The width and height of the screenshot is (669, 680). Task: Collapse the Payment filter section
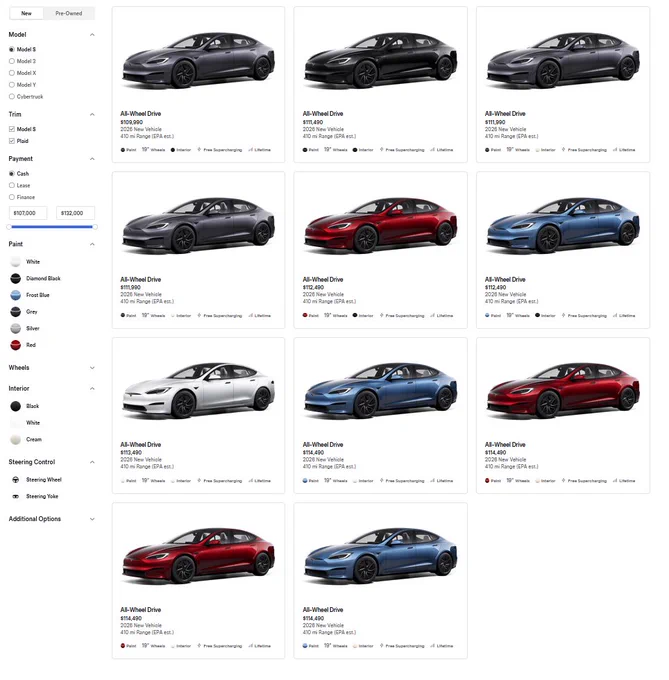[92, 159]
